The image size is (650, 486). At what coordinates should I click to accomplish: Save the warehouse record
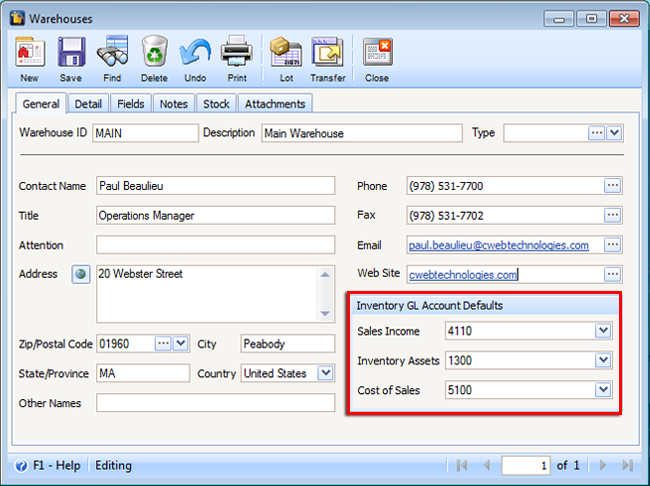71,52
